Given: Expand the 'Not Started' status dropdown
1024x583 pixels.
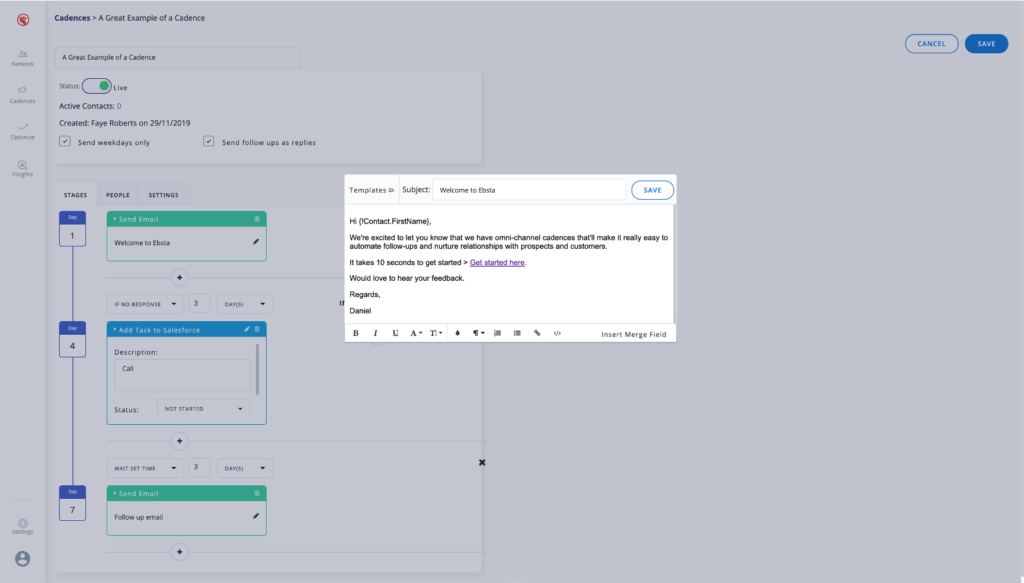Looking at the screenshot, I should [204, 408].
